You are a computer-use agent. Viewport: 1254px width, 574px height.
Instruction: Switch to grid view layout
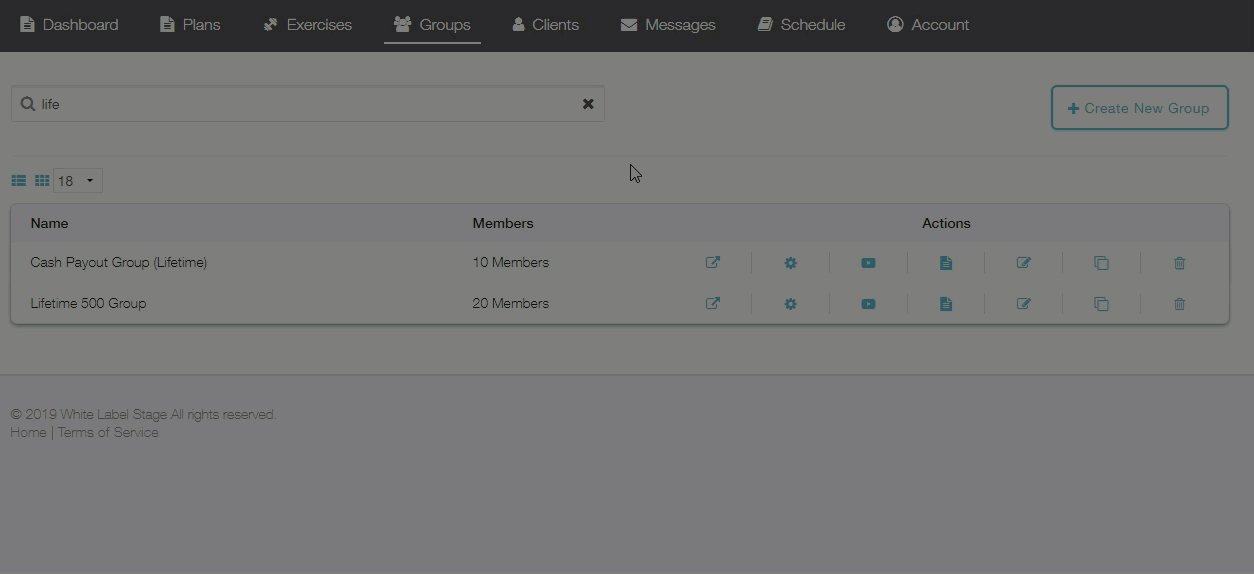[x=42, y=181]
